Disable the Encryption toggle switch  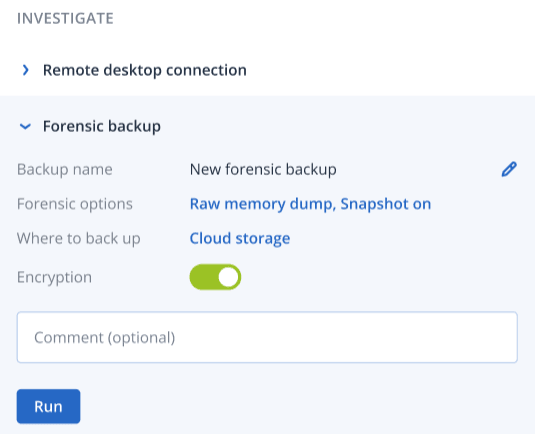click(x=215, y=277)
